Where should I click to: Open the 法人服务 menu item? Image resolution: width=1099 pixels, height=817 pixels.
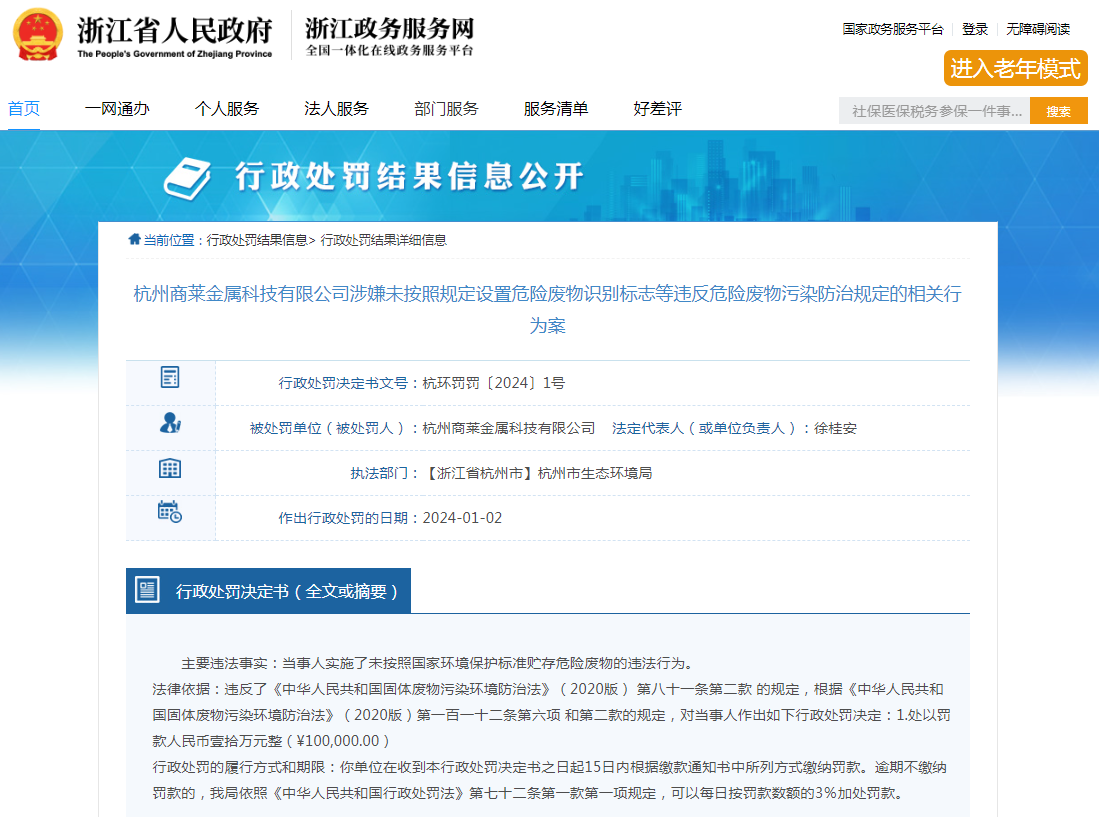[x=336, y=109]
